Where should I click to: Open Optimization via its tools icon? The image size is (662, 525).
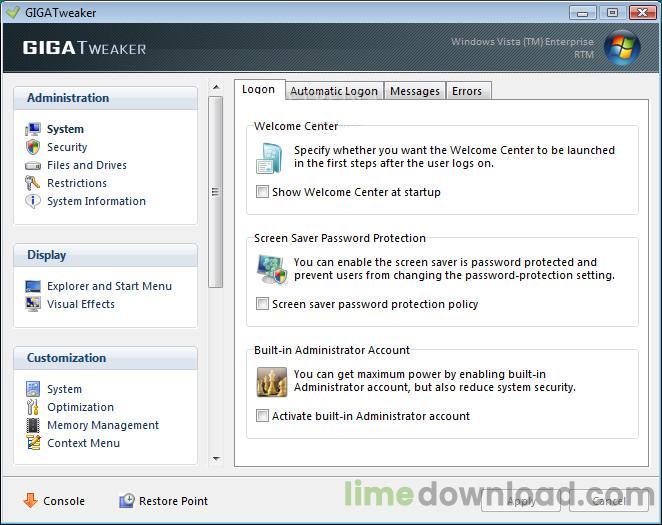pos(33,407)
